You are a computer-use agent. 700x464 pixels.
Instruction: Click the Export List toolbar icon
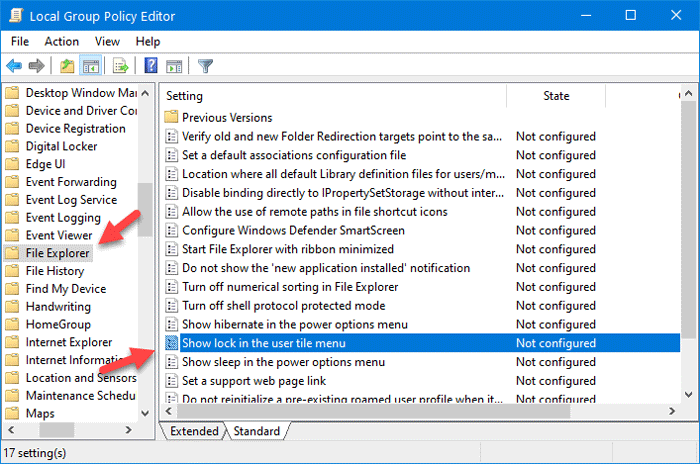tap(121, 67)
